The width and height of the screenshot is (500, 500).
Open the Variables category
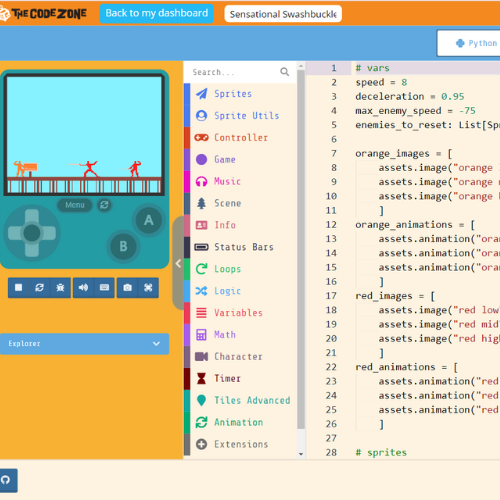click(240, 313)
